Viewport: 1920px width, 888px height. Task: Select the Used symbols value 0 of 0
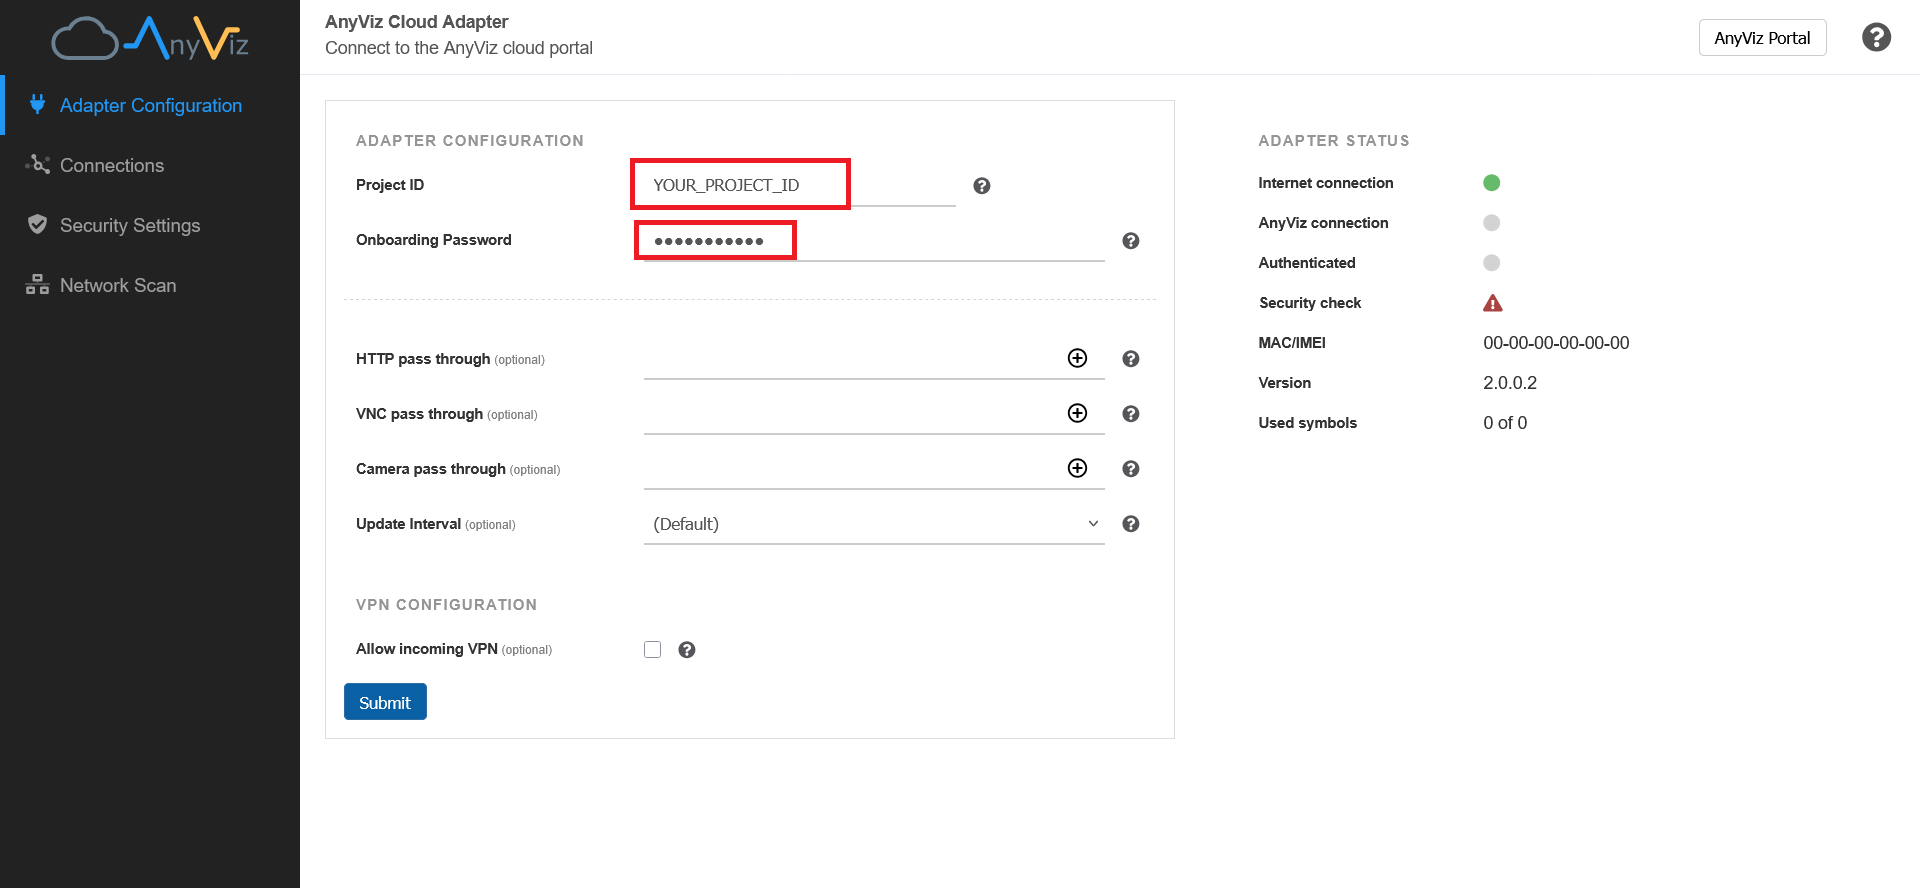pos(1505,423)
